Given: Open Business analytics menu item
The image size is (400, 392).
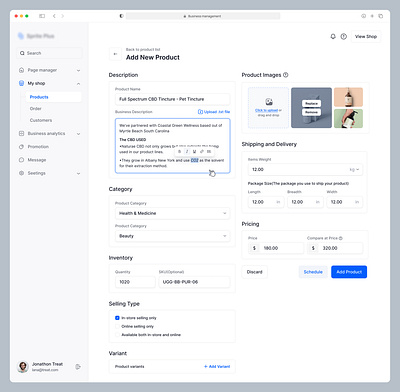Looking at the screenshot, I should [46, 133].
